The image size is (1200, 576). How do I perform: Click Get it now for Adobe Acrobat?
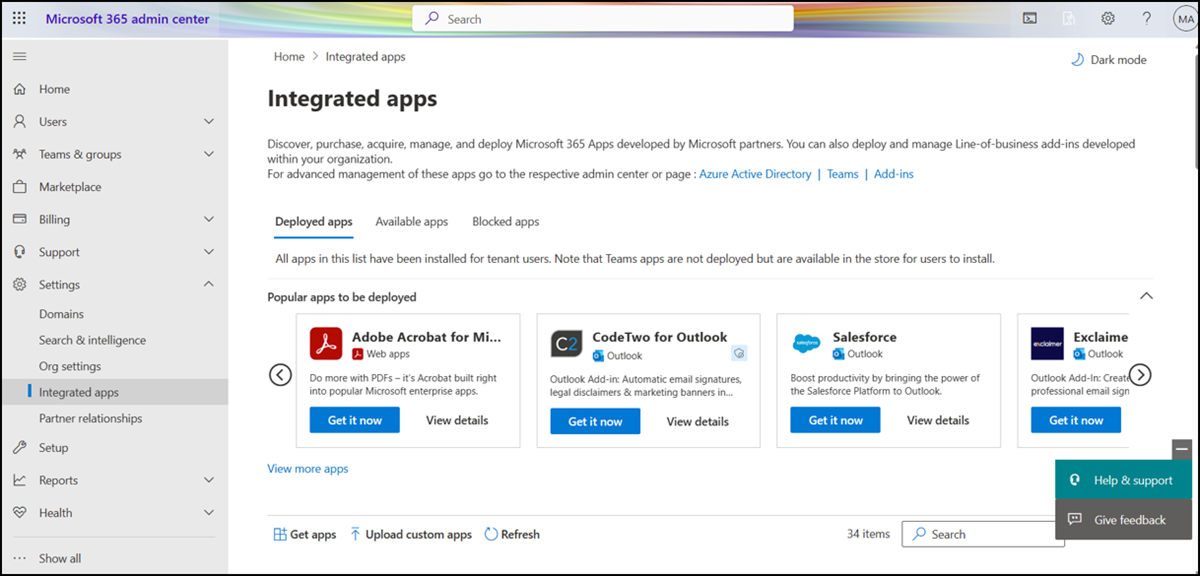(x=354, y=420)
